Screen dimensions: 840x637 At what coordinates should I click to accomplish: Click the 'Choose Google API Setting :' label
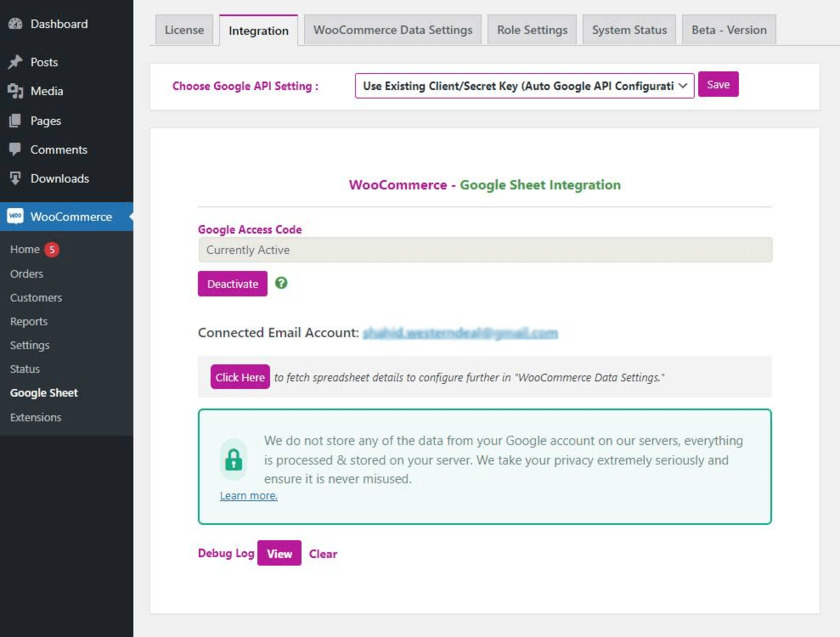245,86
